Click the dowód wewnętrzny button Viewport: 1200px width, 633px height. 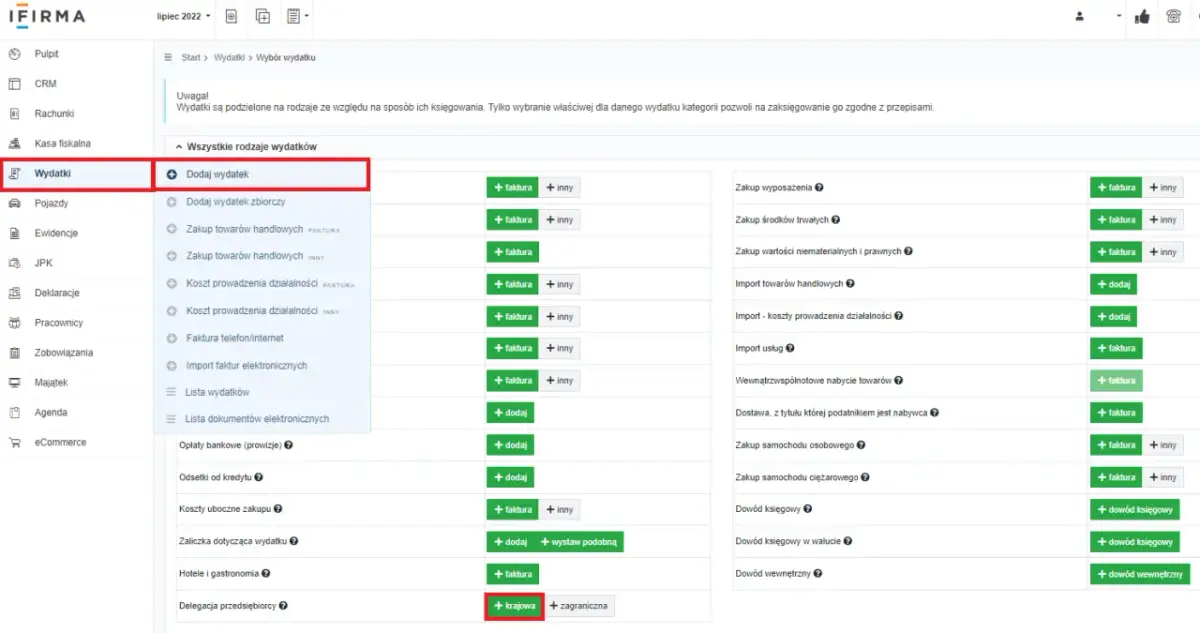pos(1139,574)
